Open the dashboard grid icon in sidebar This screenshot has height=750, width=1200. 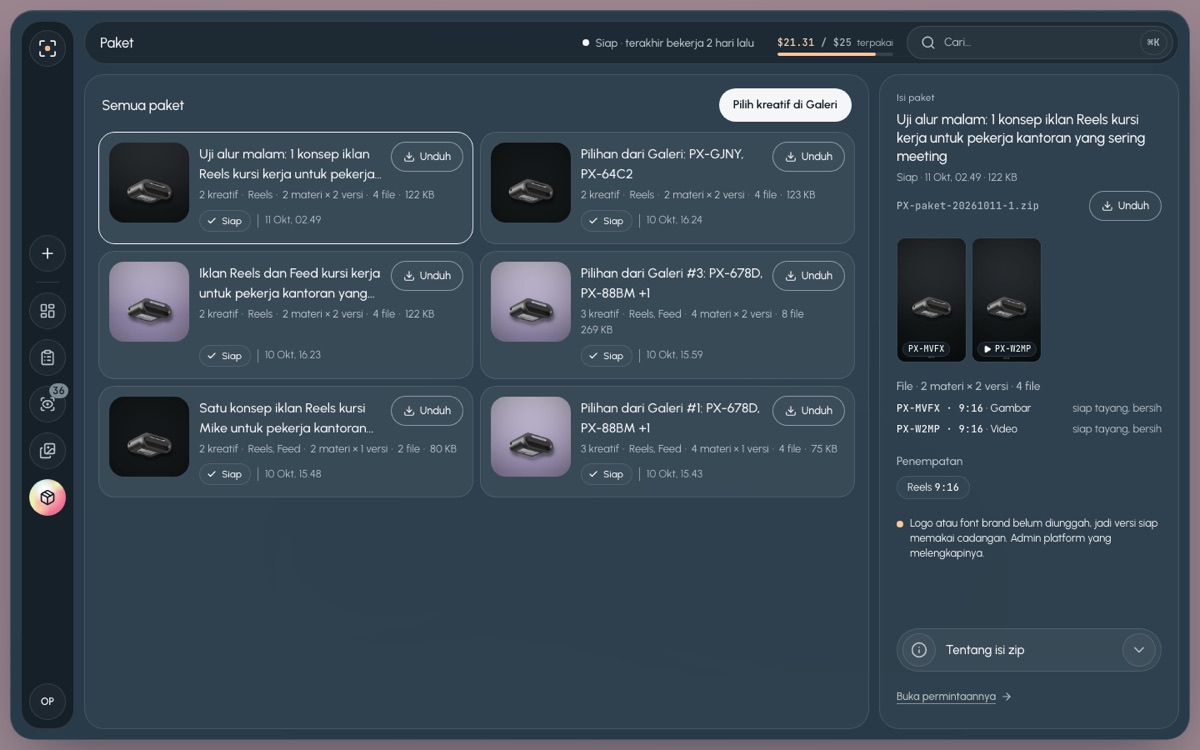(x=47, y=311)
